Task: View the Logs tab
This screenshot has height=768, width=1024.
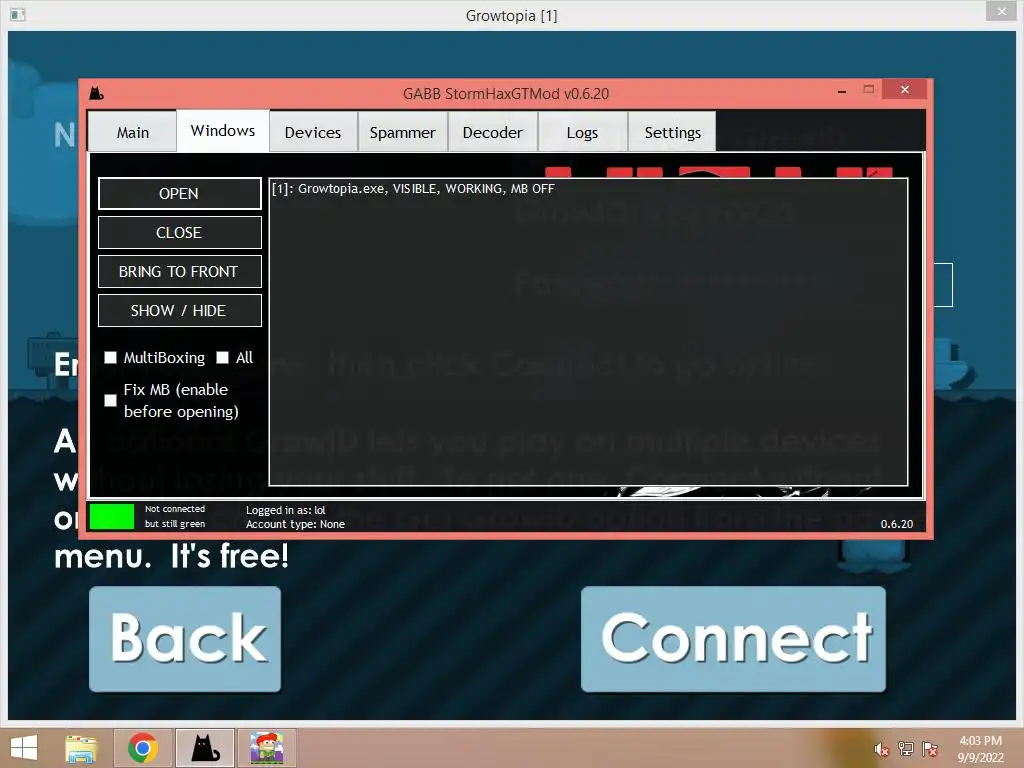Action: (582, 132)
